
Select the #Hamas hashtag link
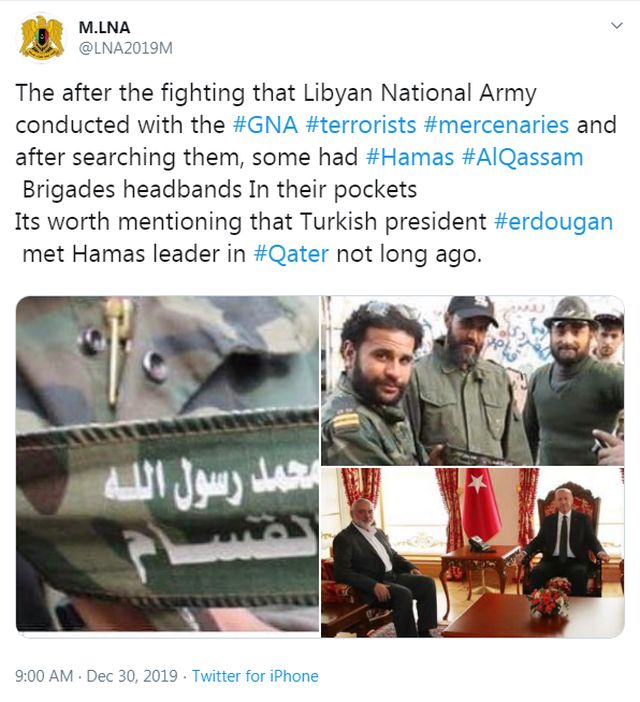coord(410,157)
